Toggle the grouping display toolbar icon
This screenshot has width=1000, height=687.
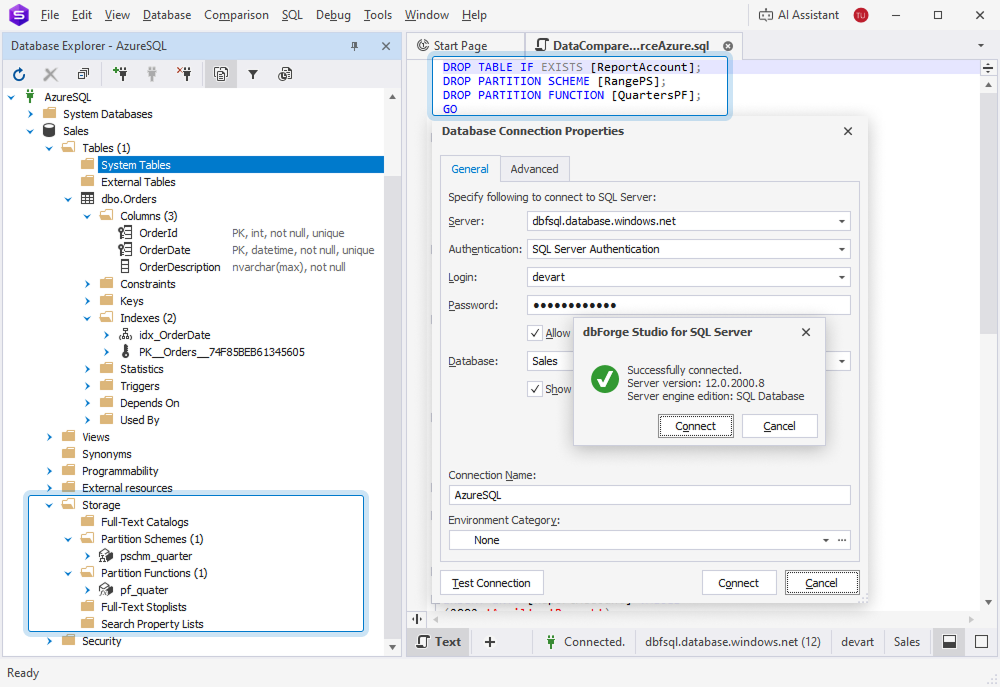pyautogui.click(x=221, y=73)
